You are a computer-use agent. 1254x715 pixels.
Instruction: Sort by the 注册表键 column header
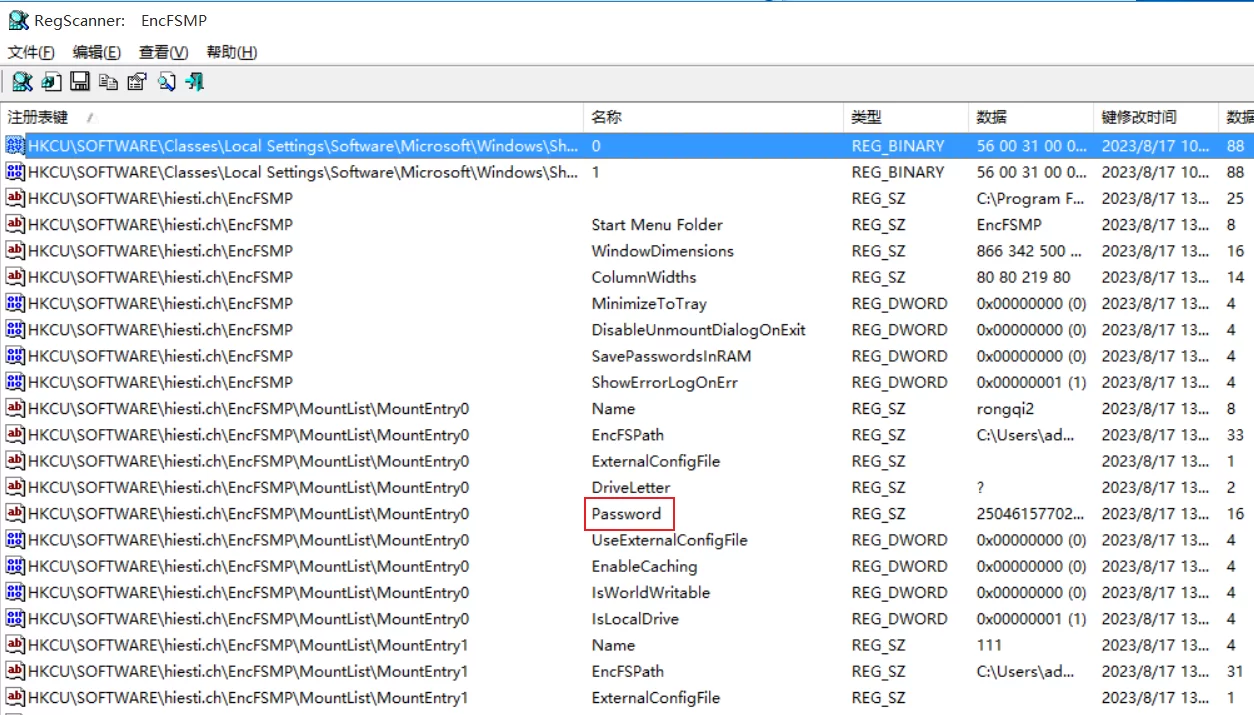38,117
